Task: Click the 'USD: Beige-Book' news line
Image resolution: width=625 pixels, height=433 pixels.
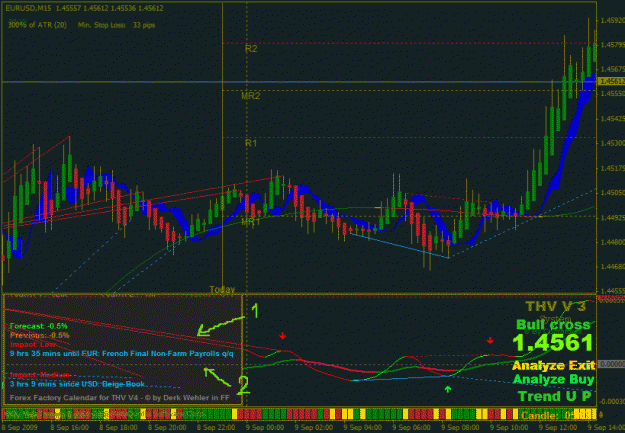Action: pyautogui.click(x=77, y=384)
